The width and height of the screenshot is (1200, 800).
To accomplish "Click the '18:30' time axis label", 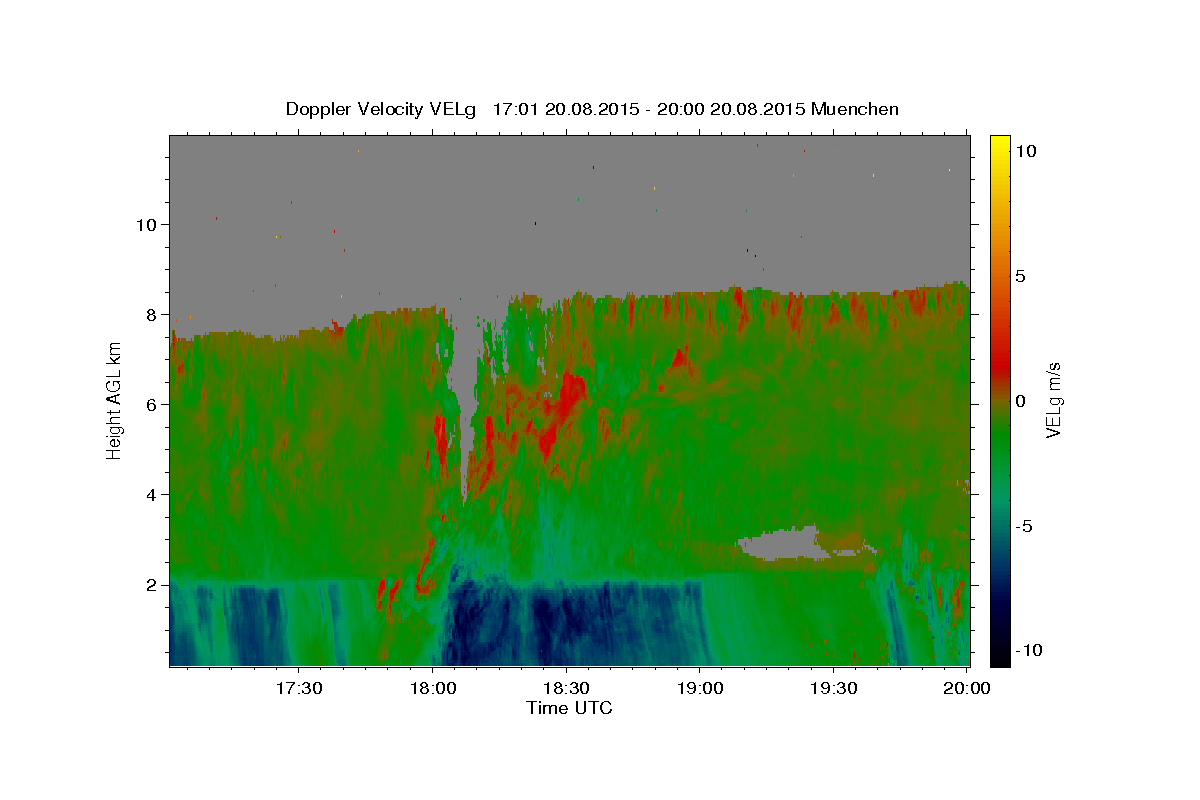I will pyautogui.click(x=566, y=688).
